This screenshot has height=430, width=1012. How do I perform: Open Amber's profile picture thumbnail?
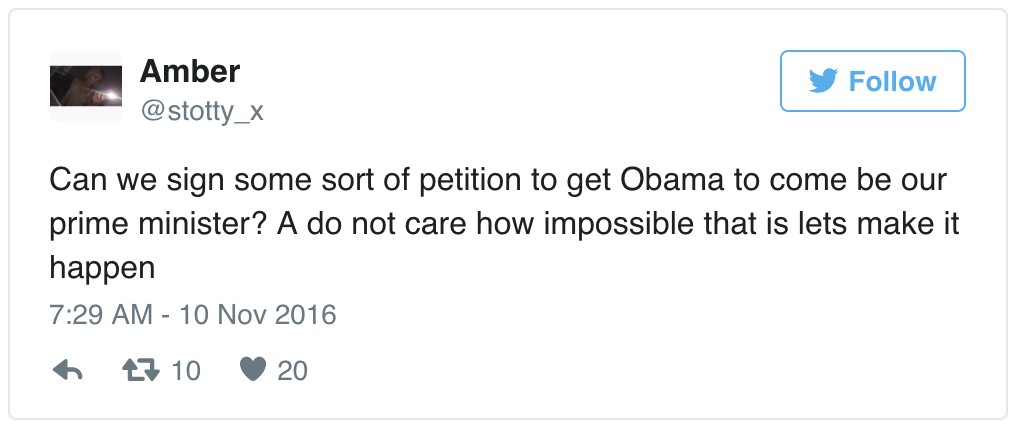[x=85, y=86]
